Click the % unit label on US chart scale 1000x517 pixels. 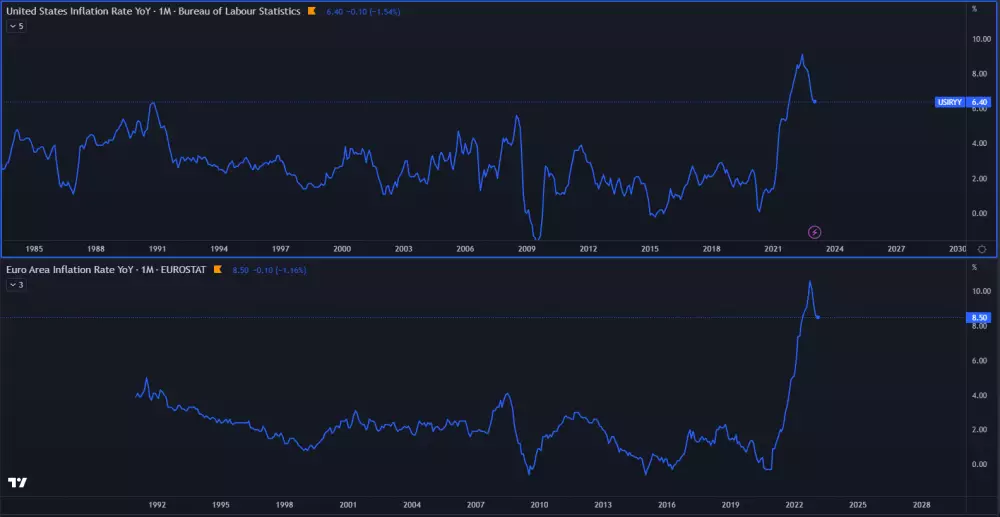coord(974,9)
